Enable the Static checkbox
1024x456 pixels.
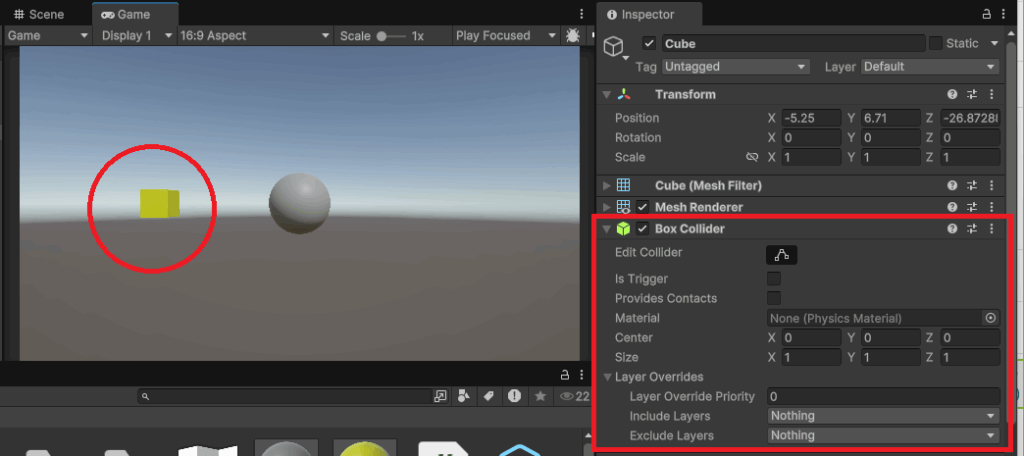pos(935,44)
